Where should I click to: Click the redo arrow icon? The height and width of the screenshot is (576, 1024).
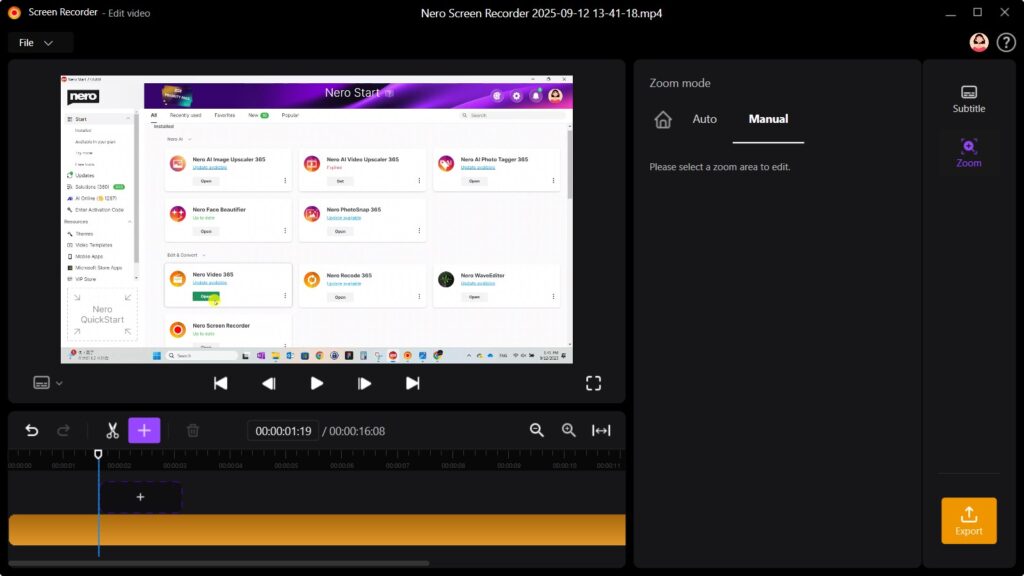pyautogui.click(x=63, y=430)
